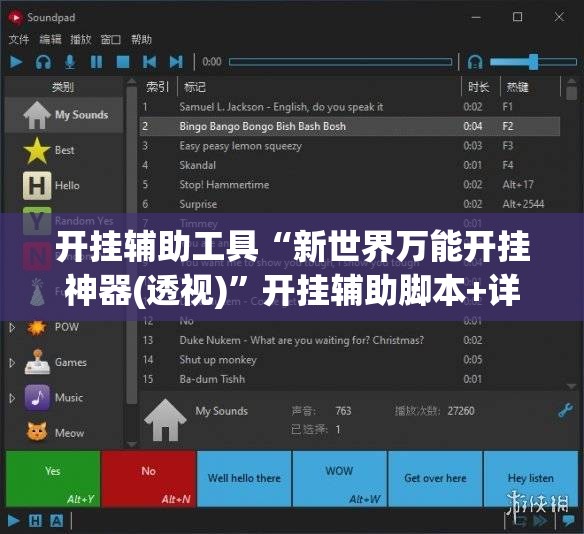This screenshot has height=534, width=584.
Task: Select the Duke Nukem Christmas sound
Action: coord(350,340)
